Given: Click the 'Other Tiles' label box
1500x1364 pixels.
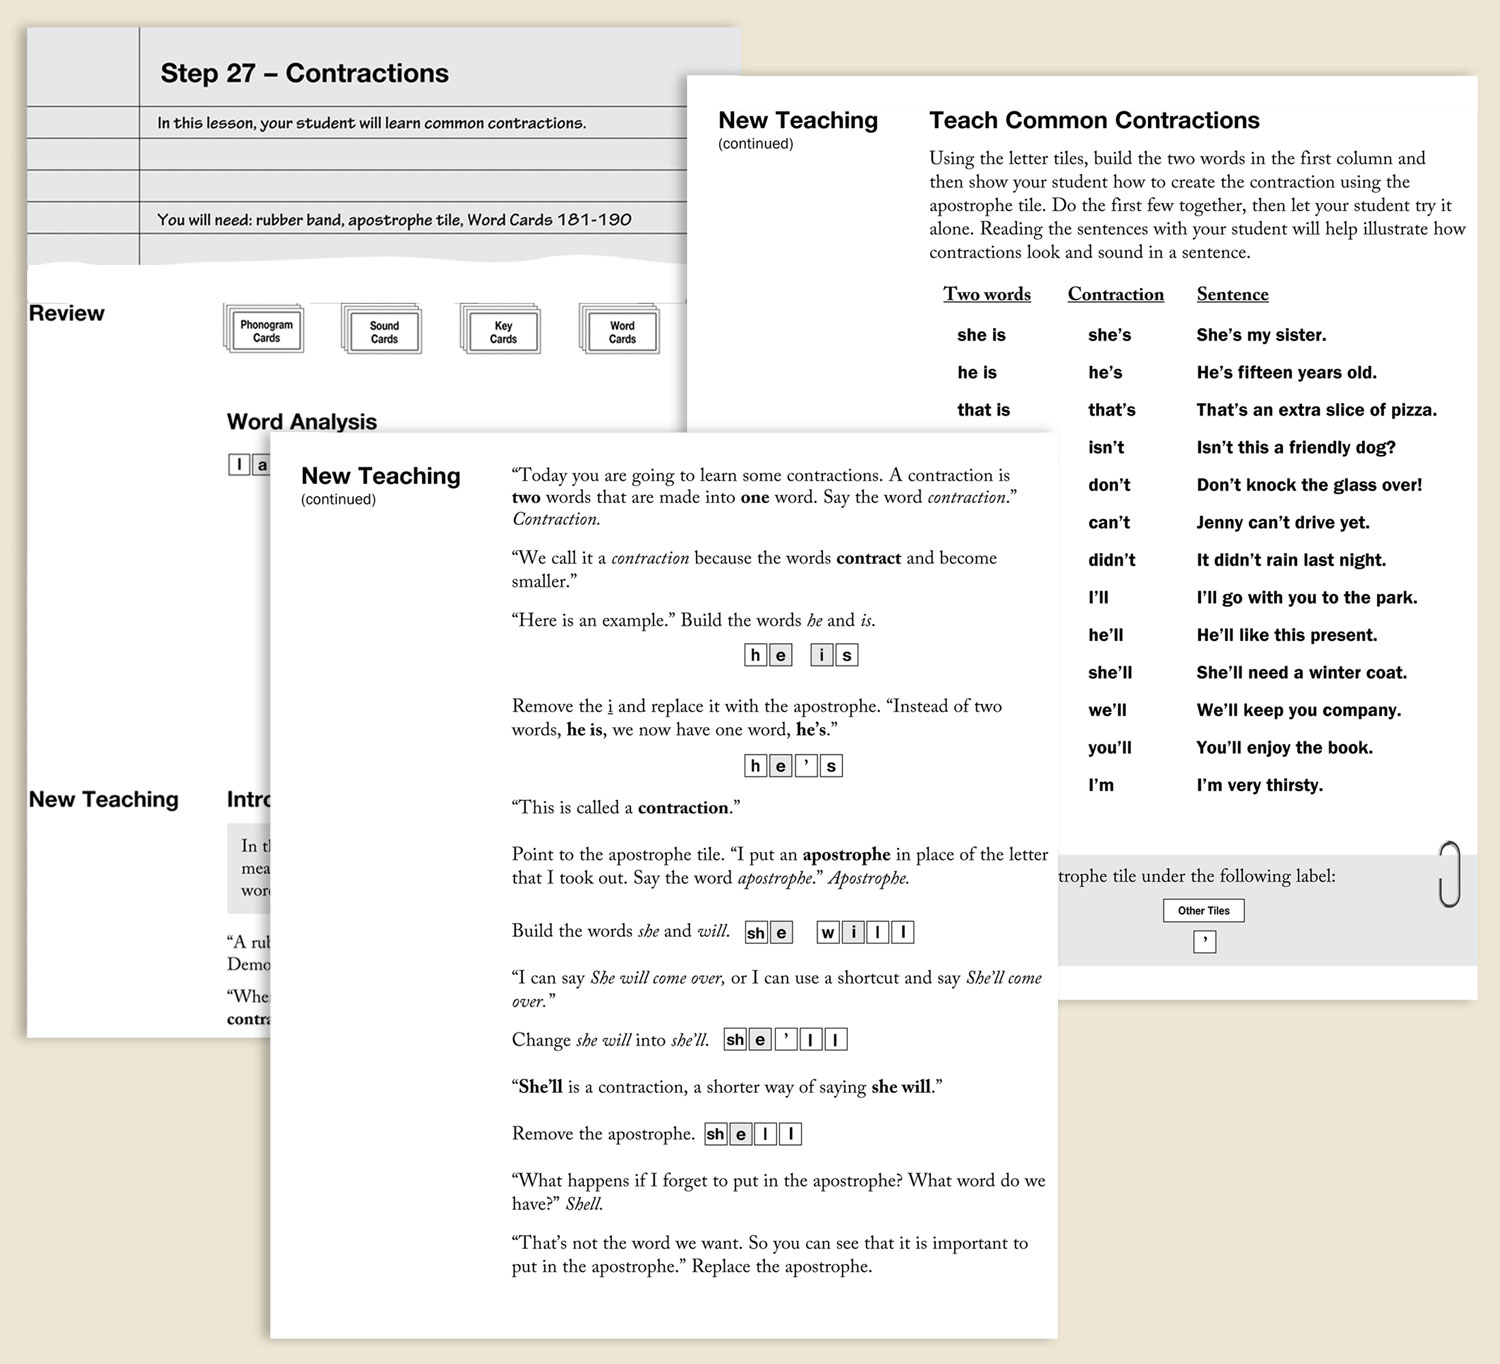Looking at the screenshot, I should coord(1203,910).
